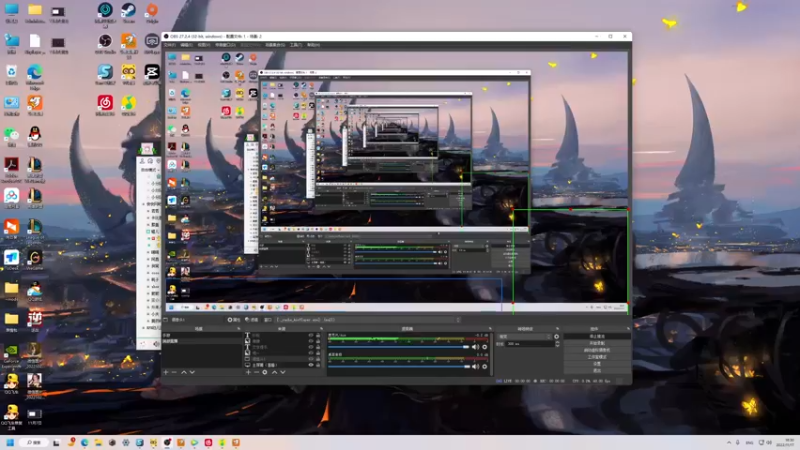Click the Studio Mode button in Controls
800x450 pixels.
[x=597, y=357]
